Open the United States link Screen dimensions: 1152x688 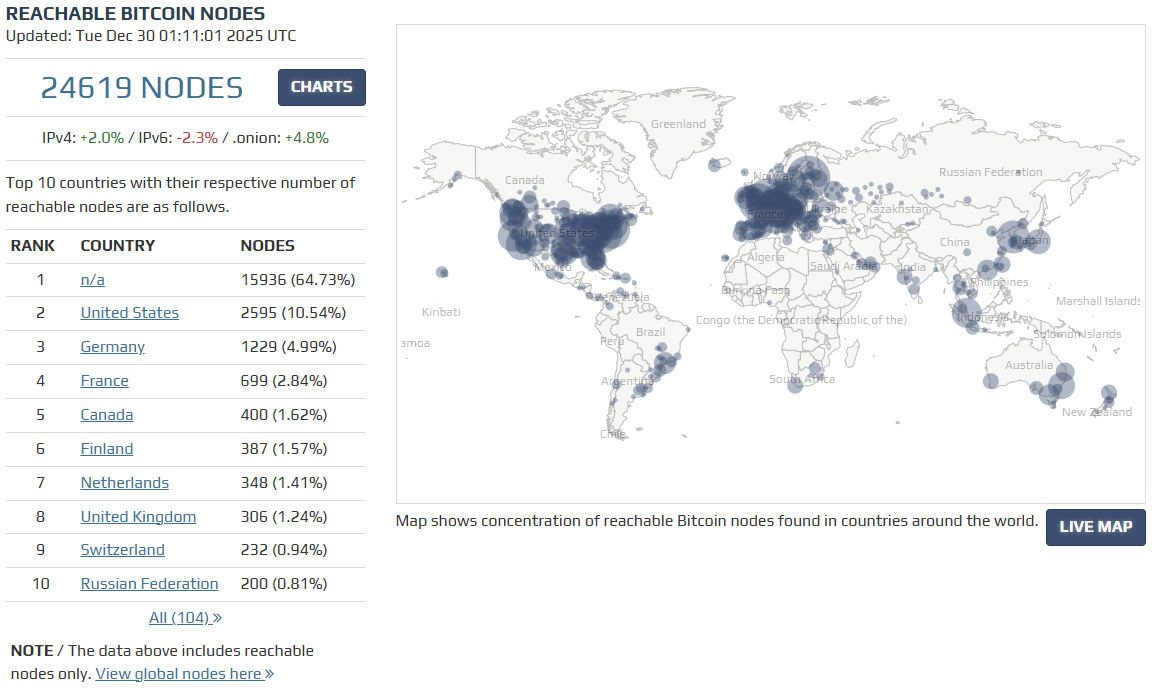tap(129, 313)
